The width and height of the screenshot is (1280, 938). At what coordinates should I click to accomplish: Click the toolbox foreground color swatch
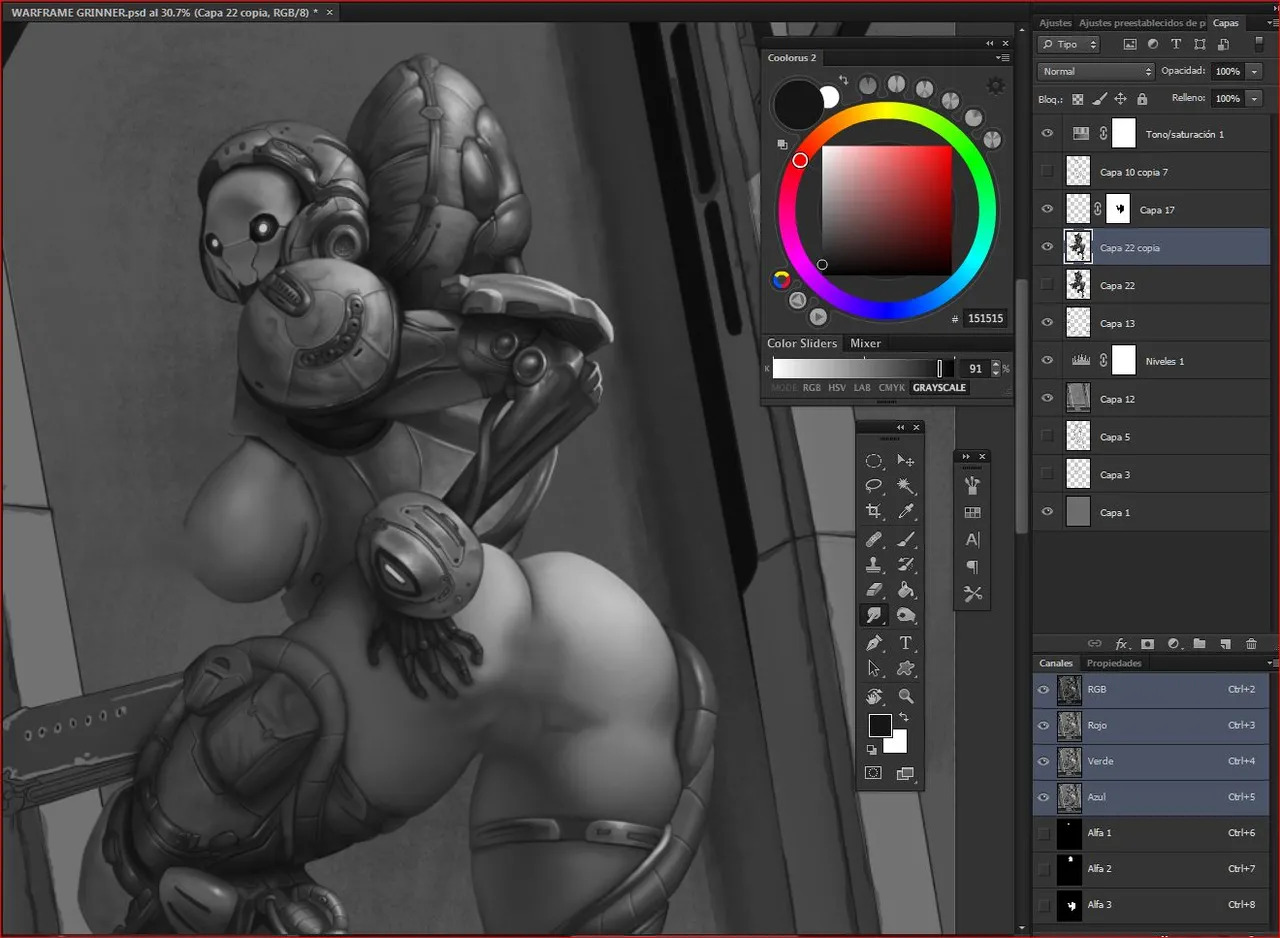(880, 725)
